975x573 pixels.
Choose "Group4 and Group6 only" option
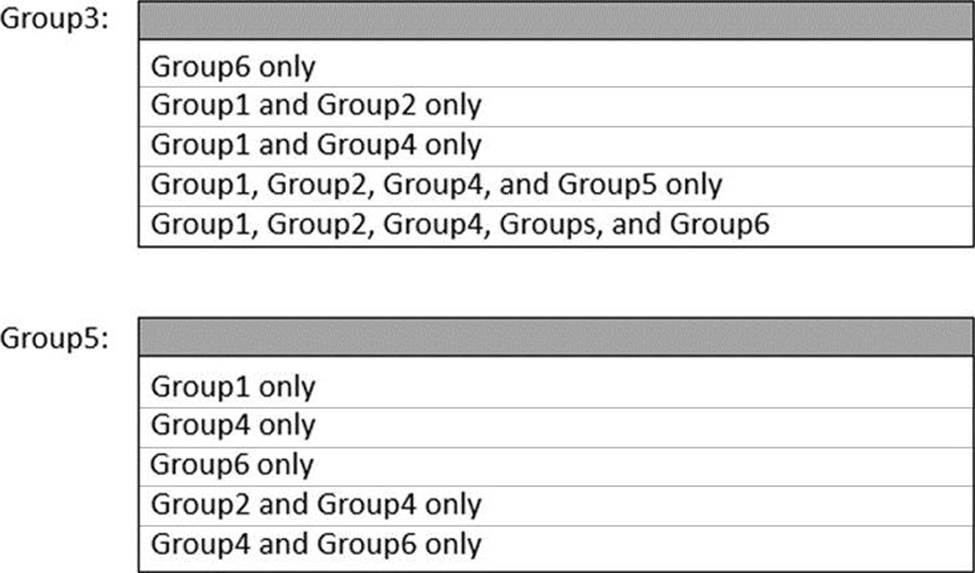pyautogui.click(x=316, y=545)
